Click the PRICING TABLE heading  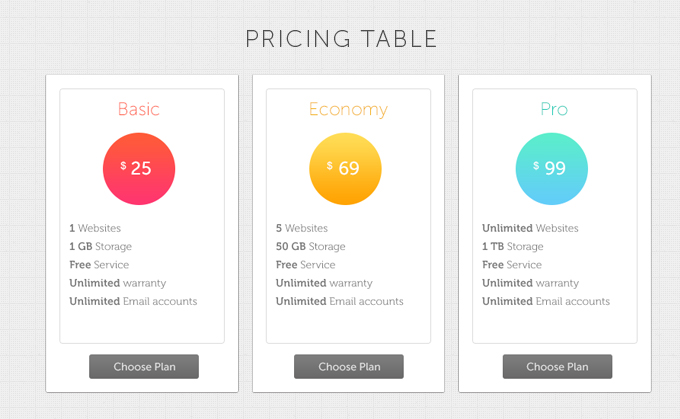(x=341, y=39)
